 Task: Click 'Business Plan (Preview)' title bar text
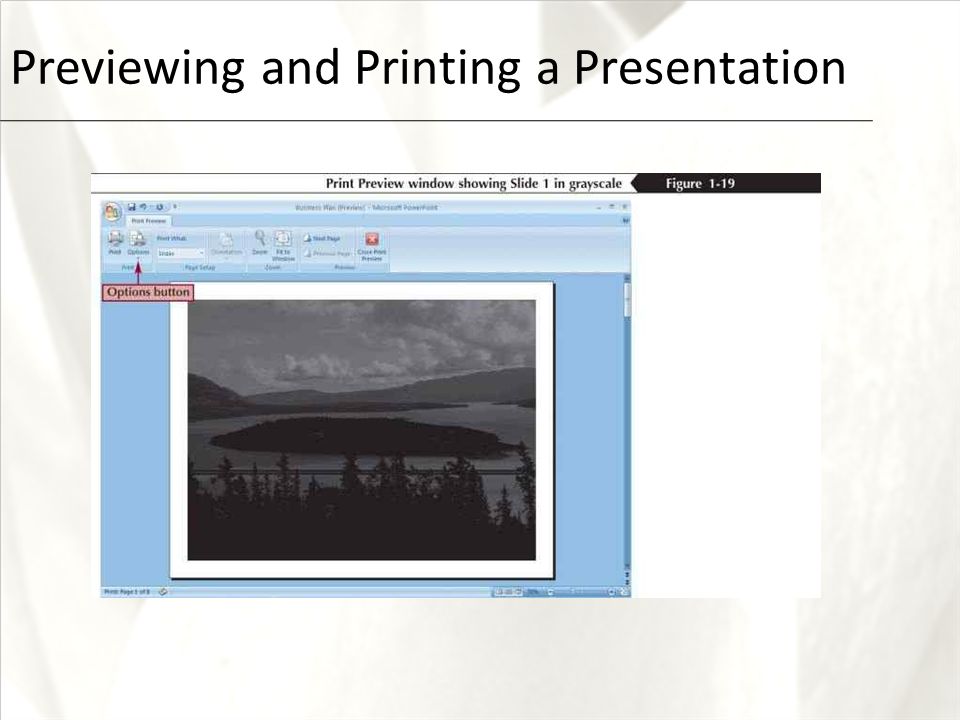tap(329, 208)
